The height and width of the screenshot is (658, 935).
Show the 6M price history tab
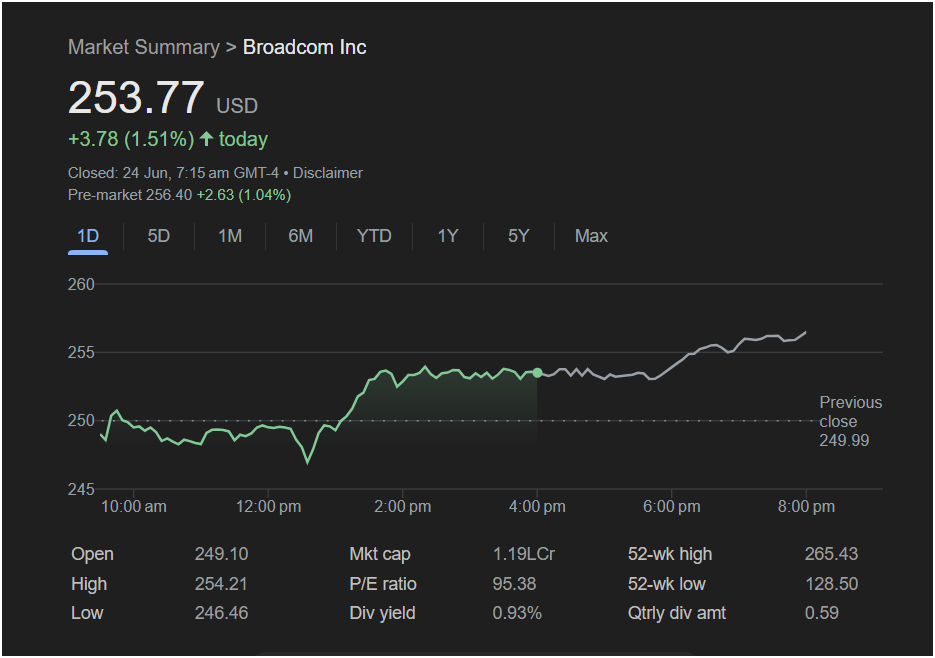(x=301, y=236)
